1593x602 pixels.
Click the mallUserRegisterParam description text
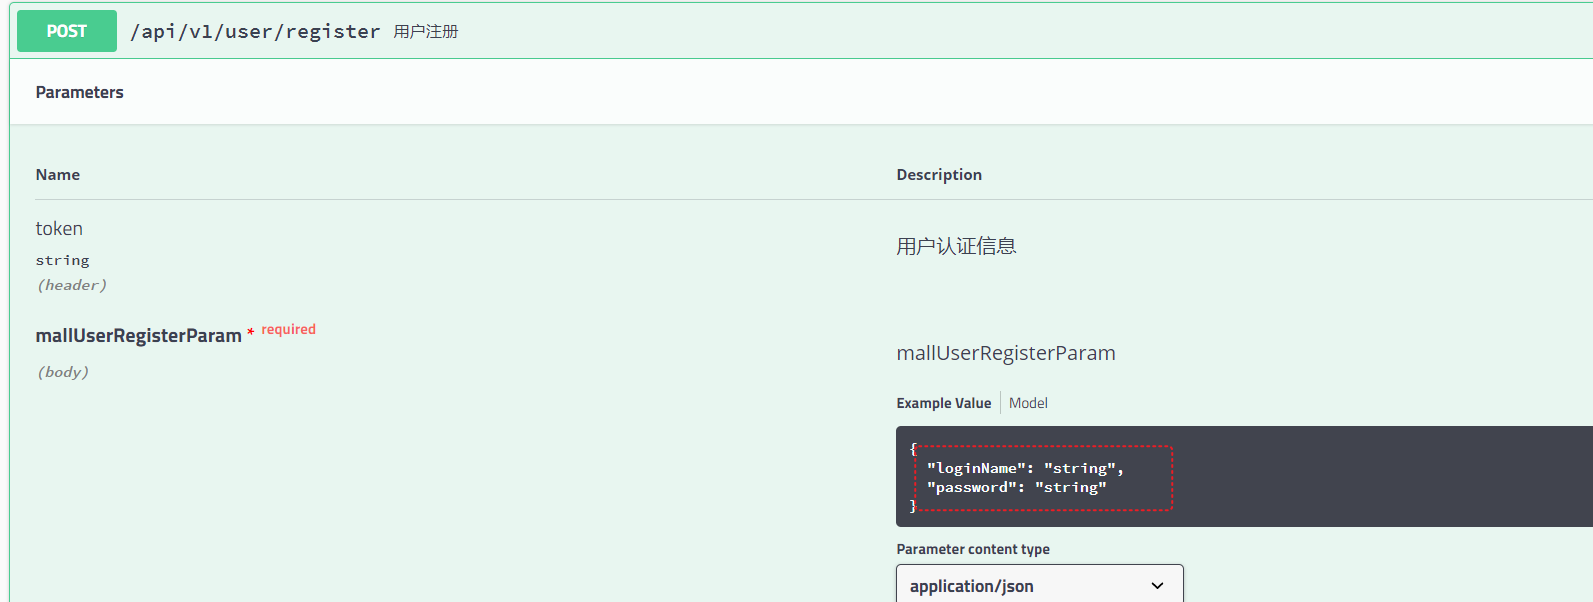point(1006,353)
